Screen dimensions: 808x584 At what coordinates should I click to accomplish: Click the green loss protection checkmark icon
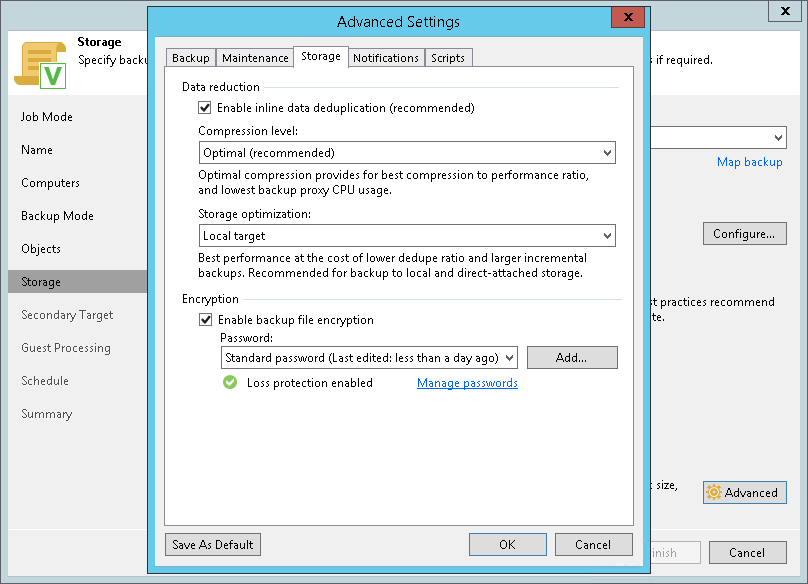coord(229,383)
